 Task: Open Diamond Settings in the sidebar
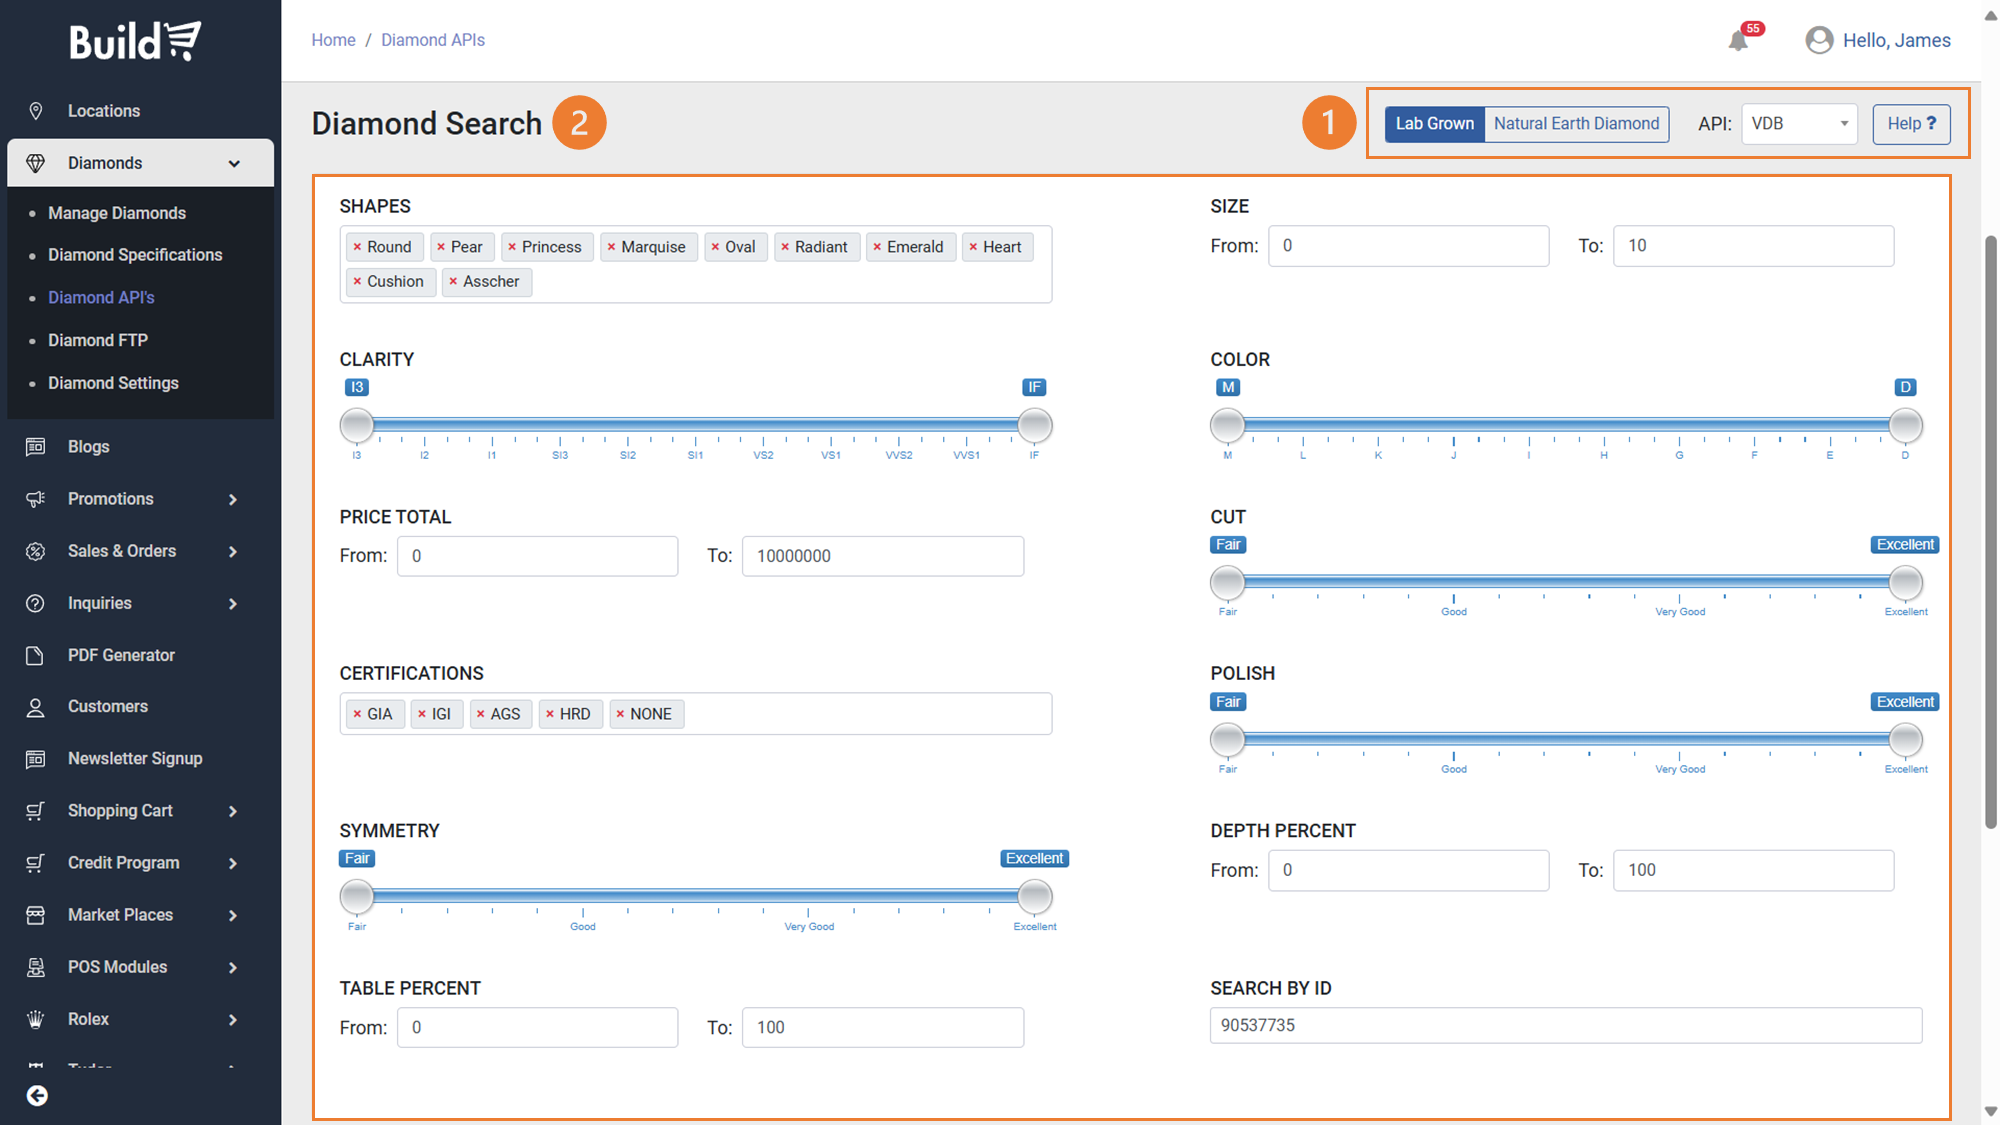point(113,383)
